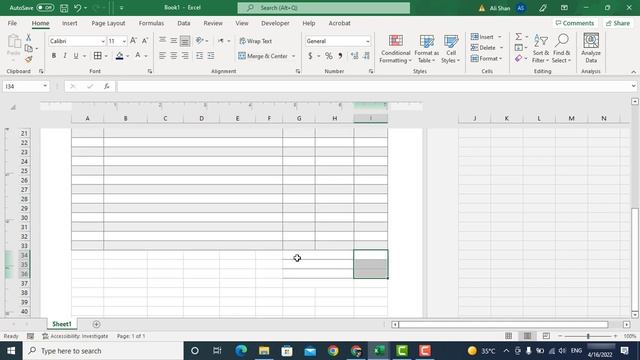Align text left in cell

pos(162,56)
